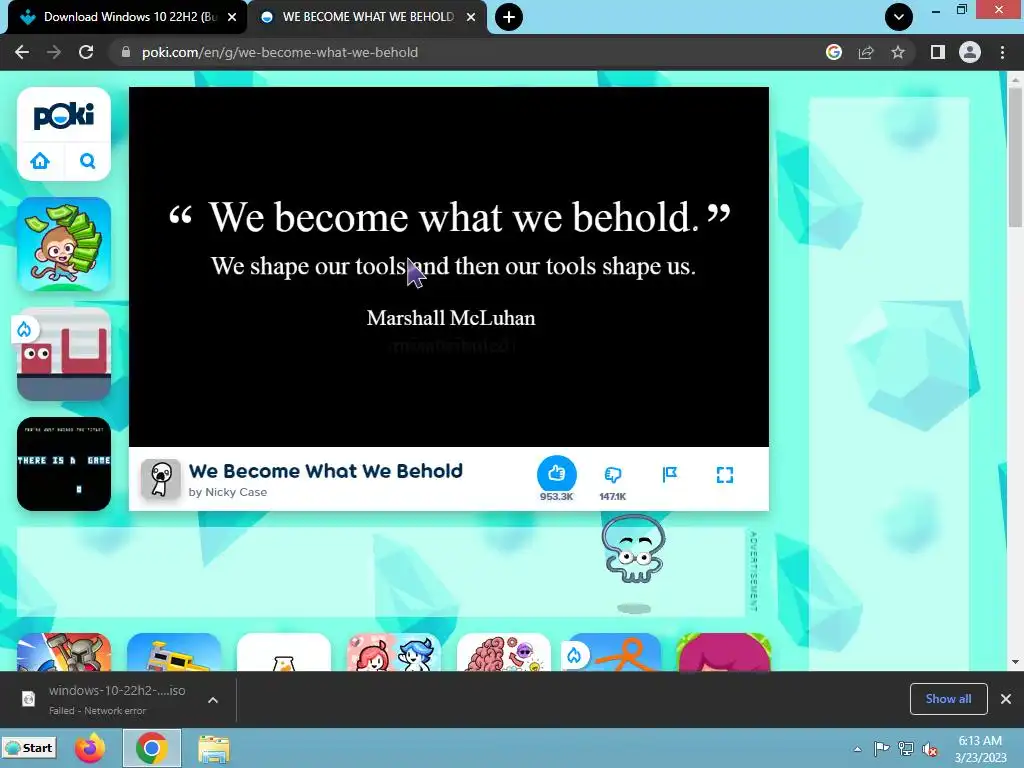Viewport: 1024px width, 768px height.
Task: Click the floating skull mascot character
Action: click(633, 549)
